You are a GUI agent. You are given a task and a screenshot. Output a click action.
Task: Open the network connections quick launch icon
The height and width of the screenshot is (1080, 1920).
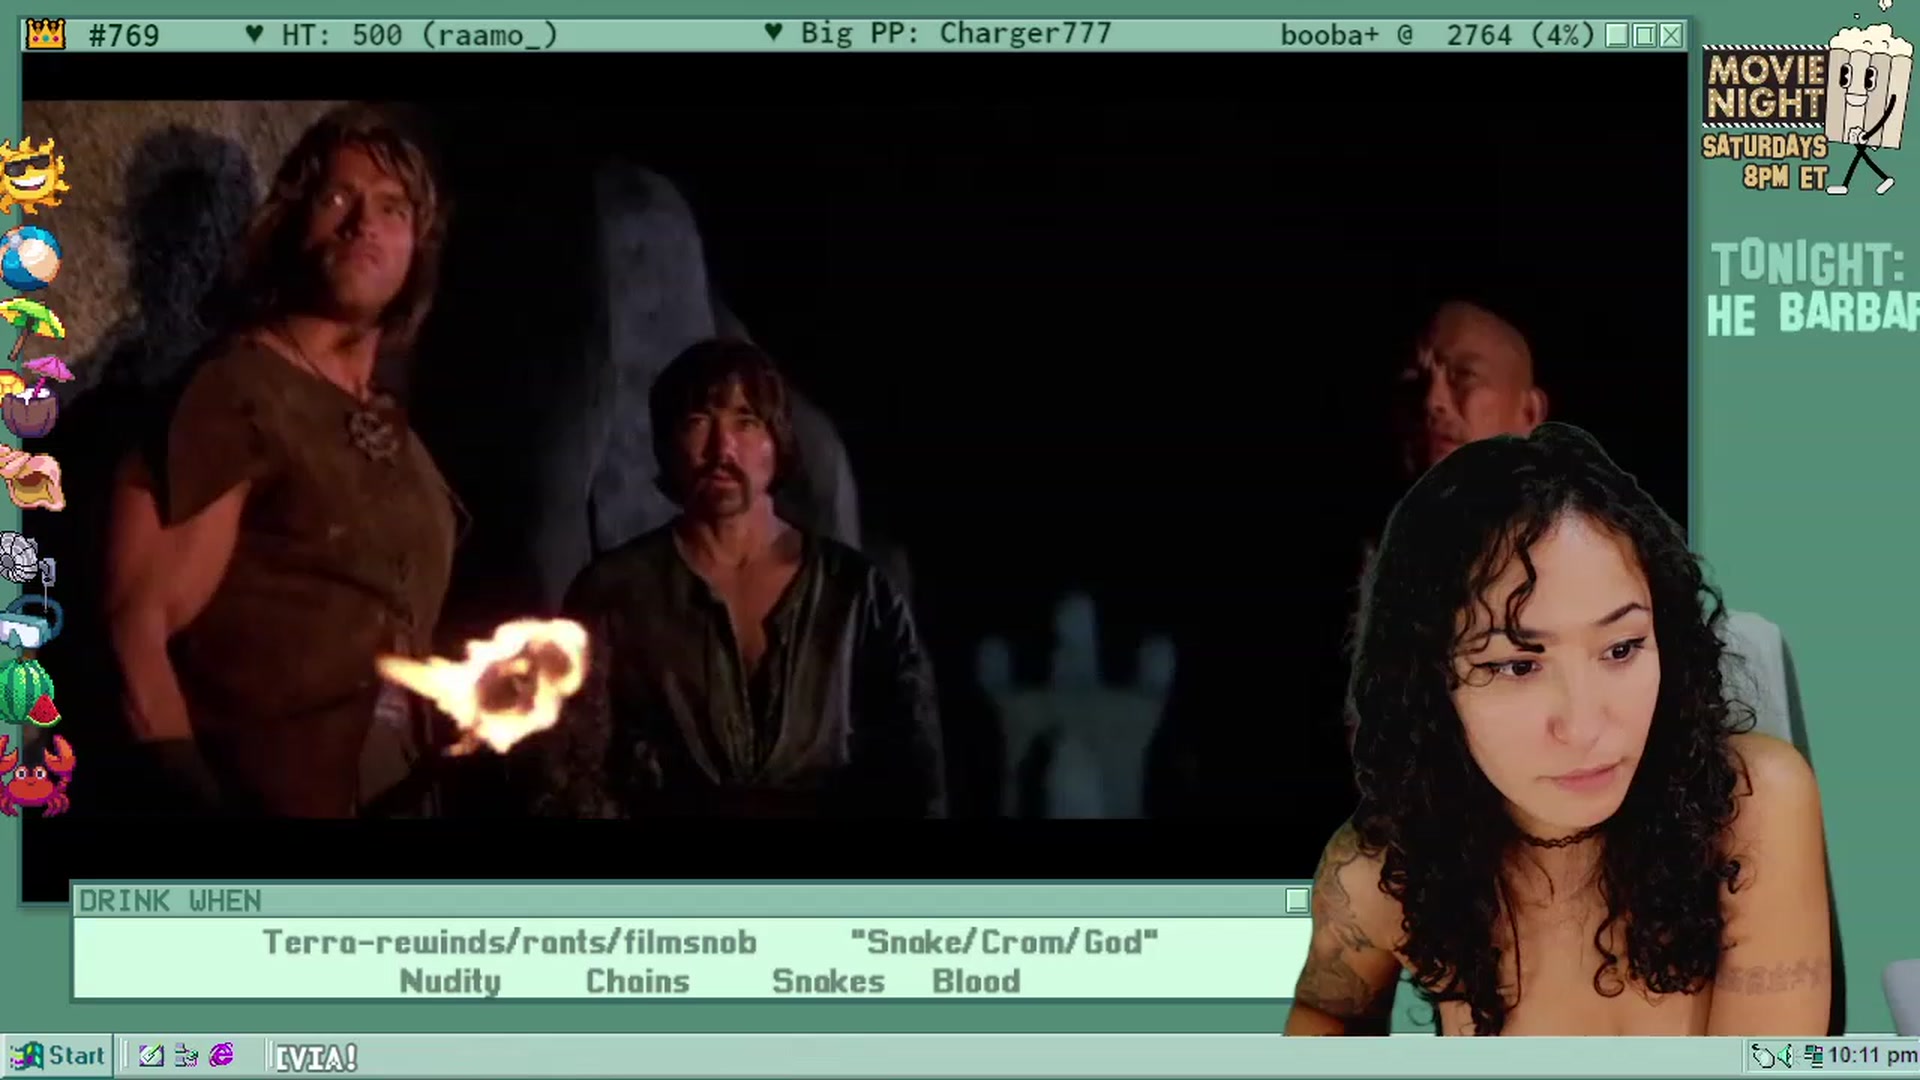coord(186,1055)
